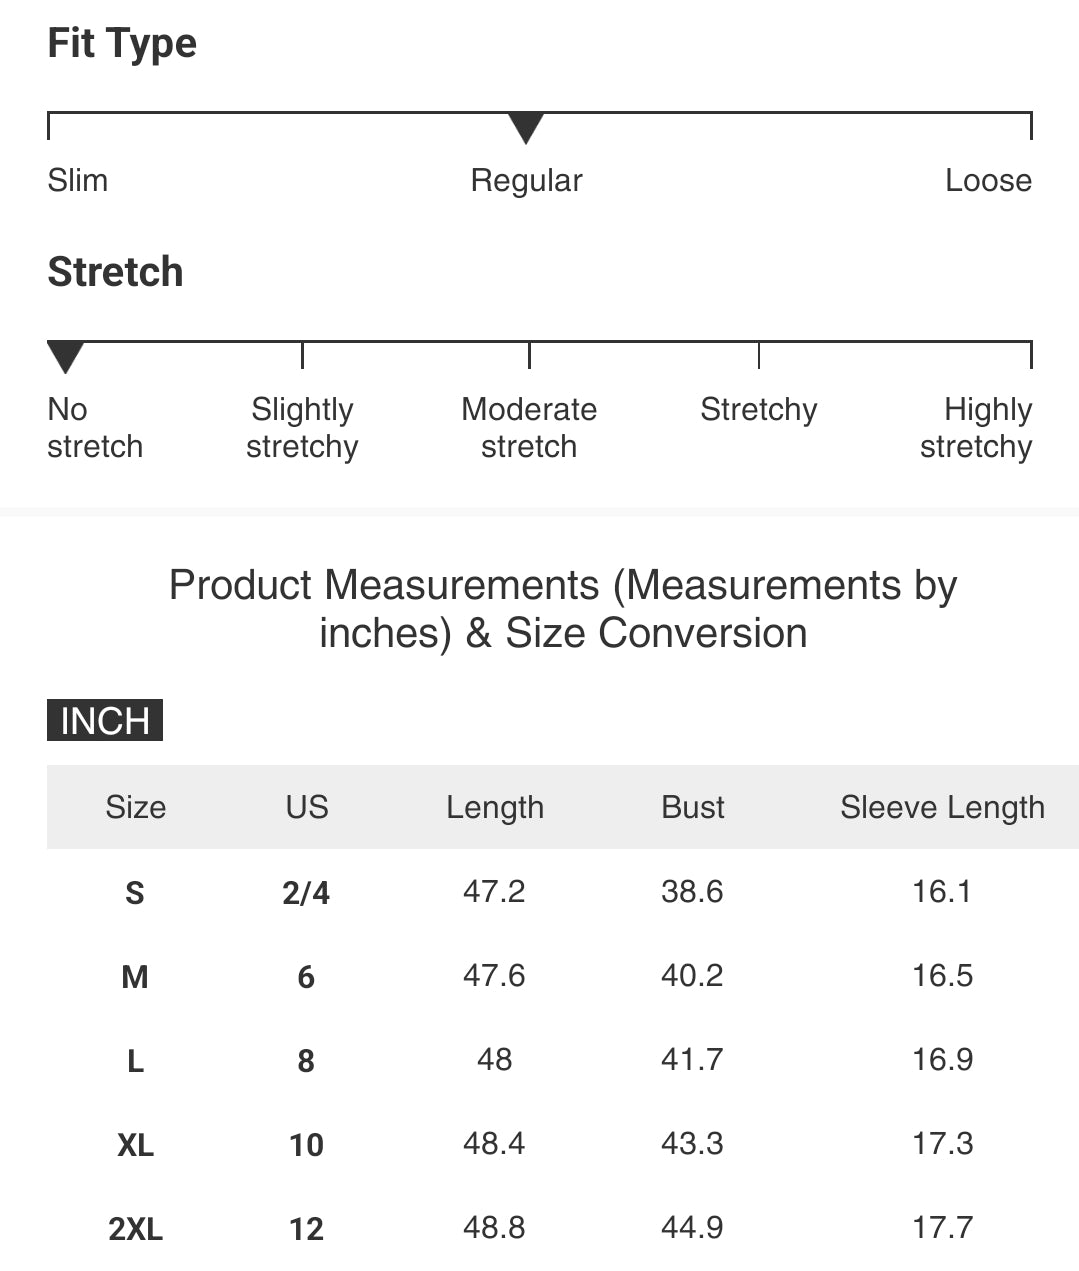The width and height of the screenshot is (1079, 1271).
Task: Click the Loose fit label
Action: click(988, 181)
